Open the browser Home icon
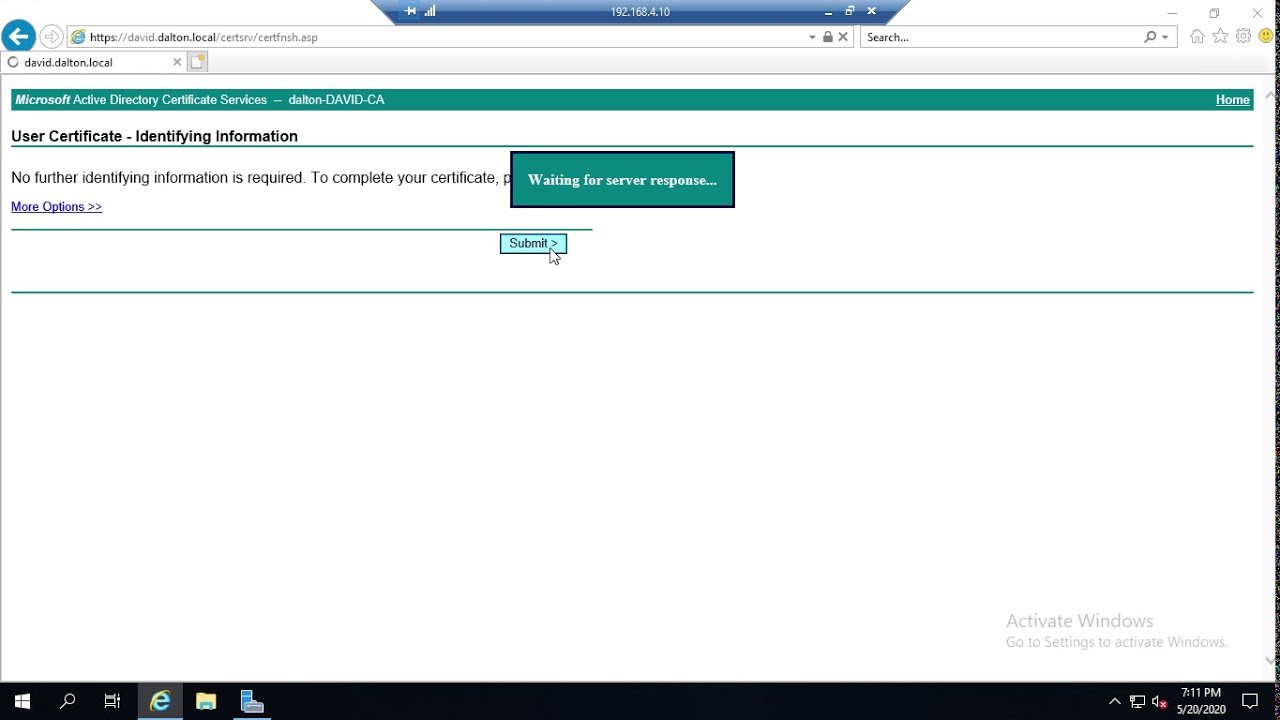Screen dimensions: 1280x720 pos(1197,37)
